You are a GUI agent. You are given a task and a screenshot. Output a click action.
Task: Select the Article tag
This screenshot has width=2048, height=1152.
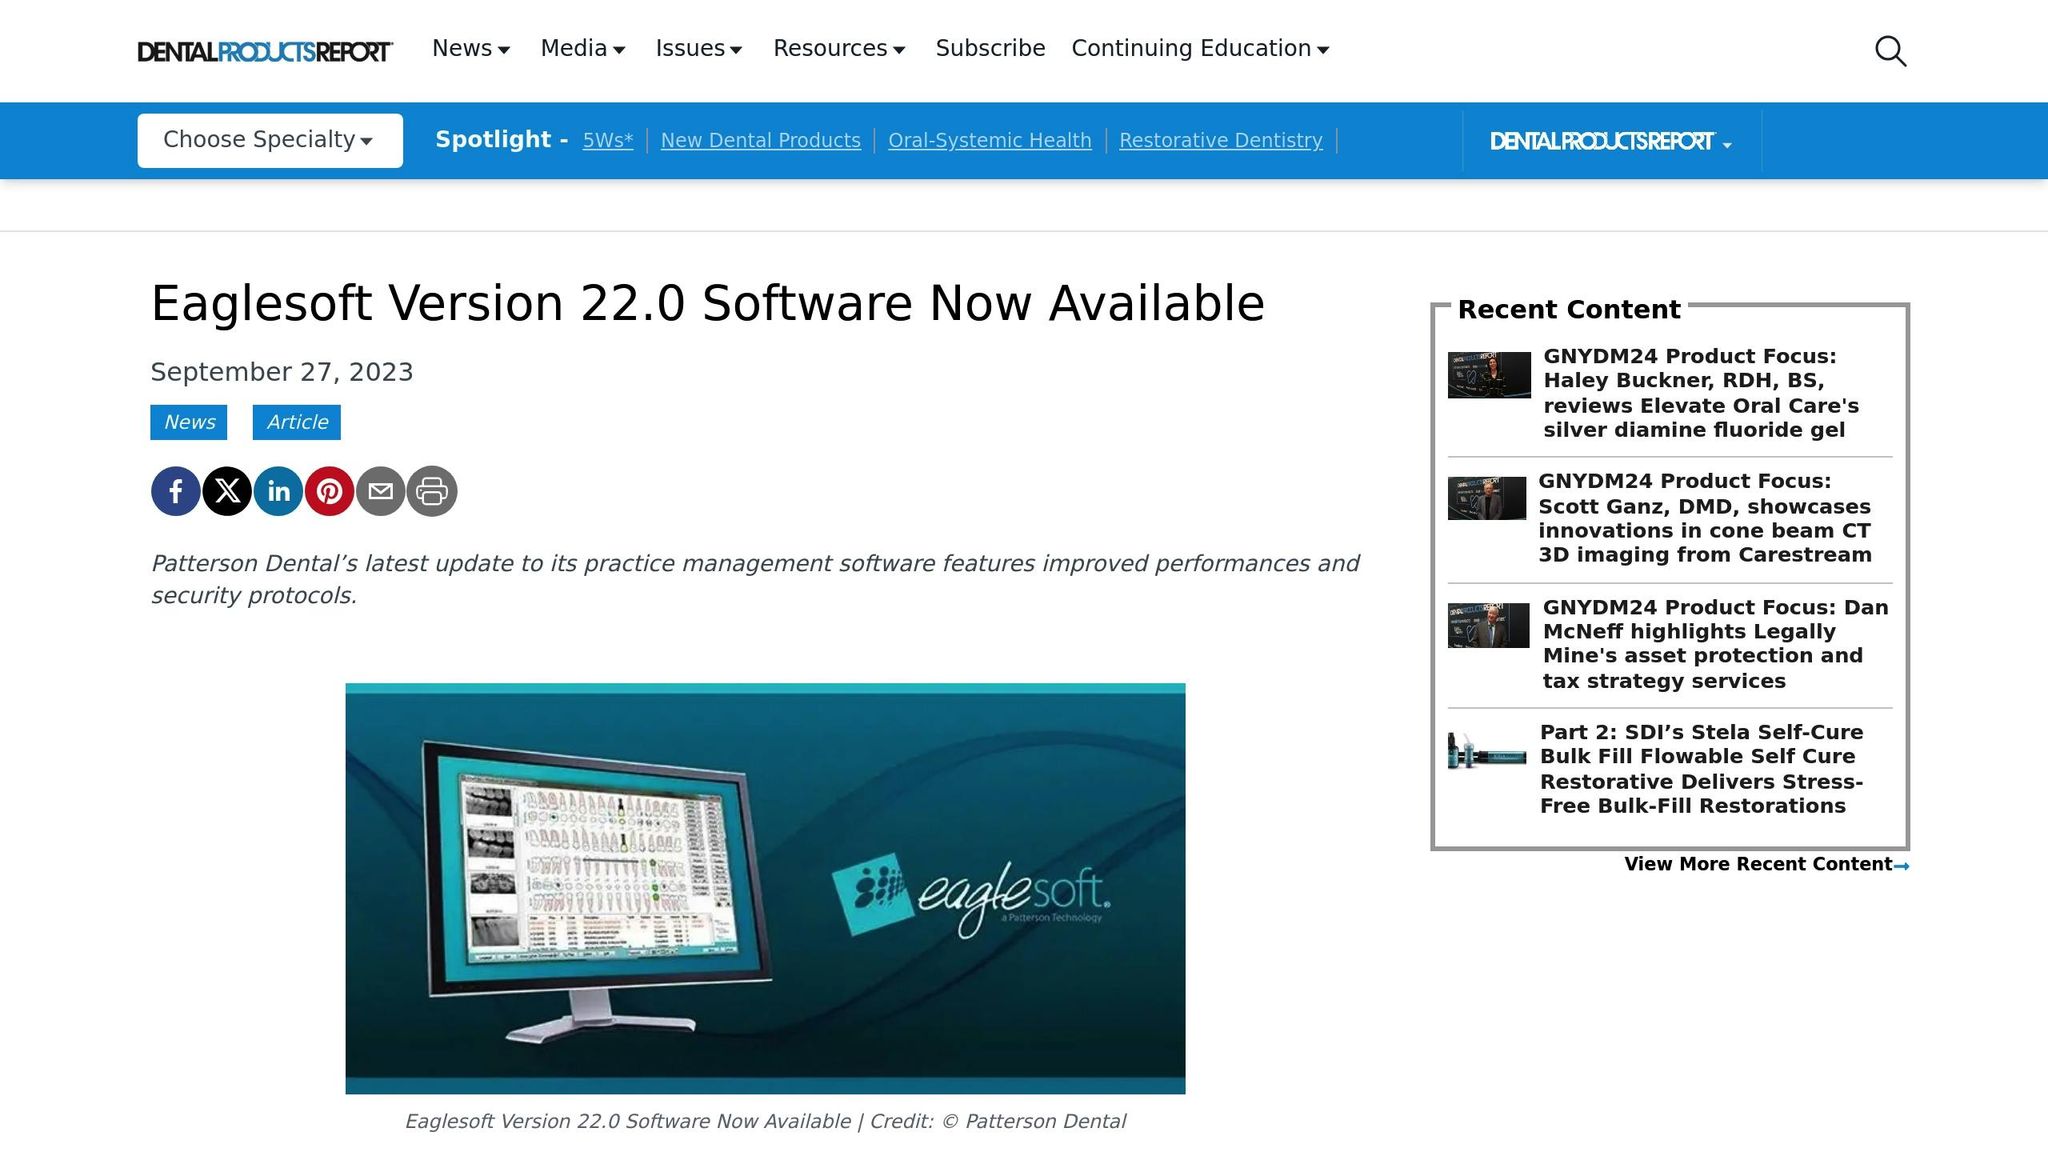coord(296,421)
